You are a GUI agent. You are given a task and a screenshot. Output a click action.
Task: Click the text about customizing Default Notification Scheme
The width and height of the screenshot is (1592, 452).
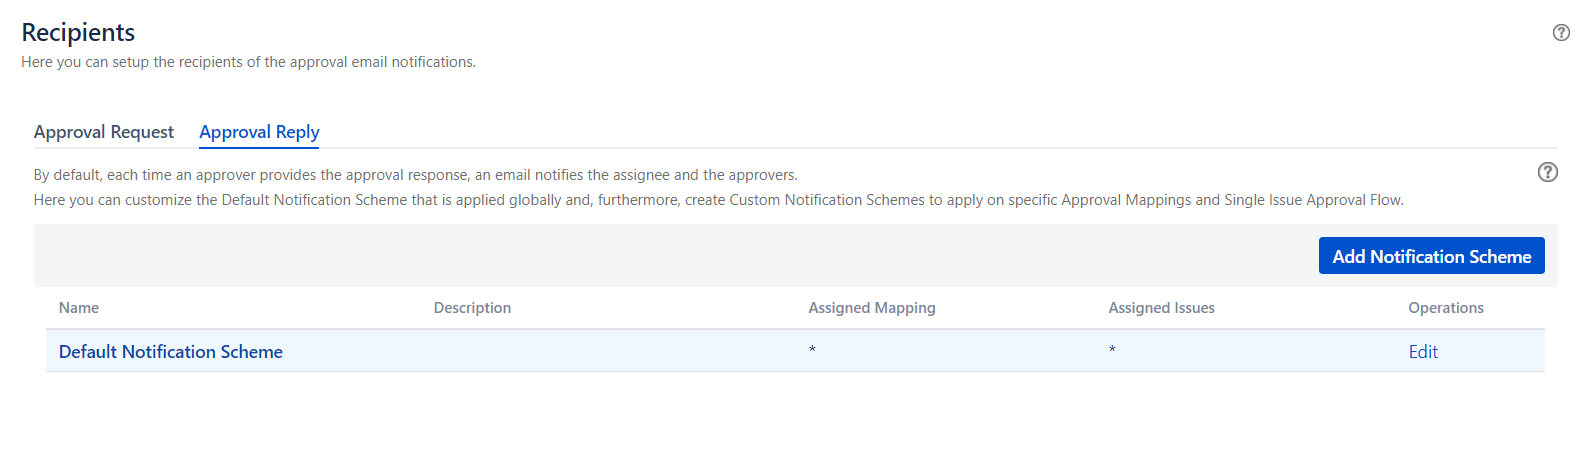tap(718, 200)
